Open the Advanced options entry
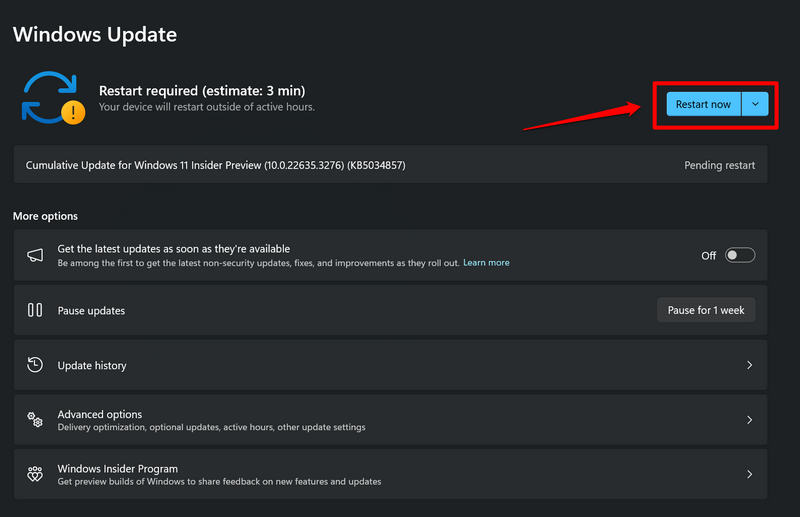Screen dimensions: 800x517 [100, 414]
